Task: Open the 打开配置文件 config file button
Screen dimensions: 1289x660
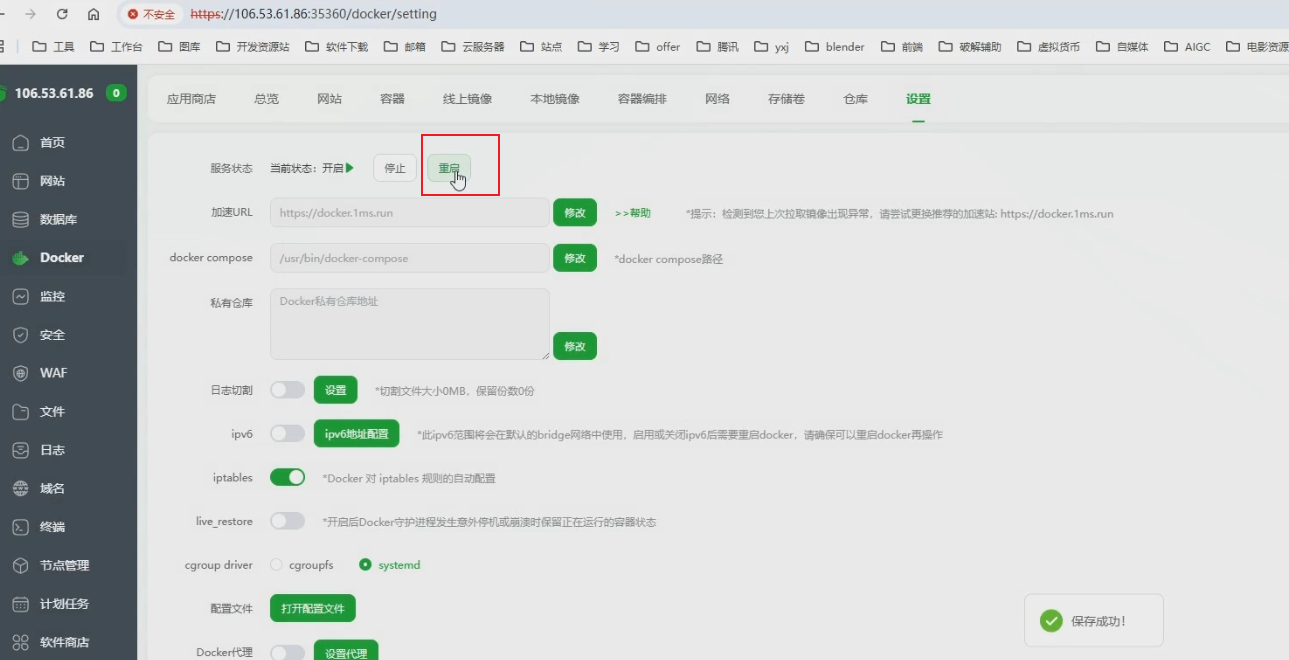Action: 313,608
